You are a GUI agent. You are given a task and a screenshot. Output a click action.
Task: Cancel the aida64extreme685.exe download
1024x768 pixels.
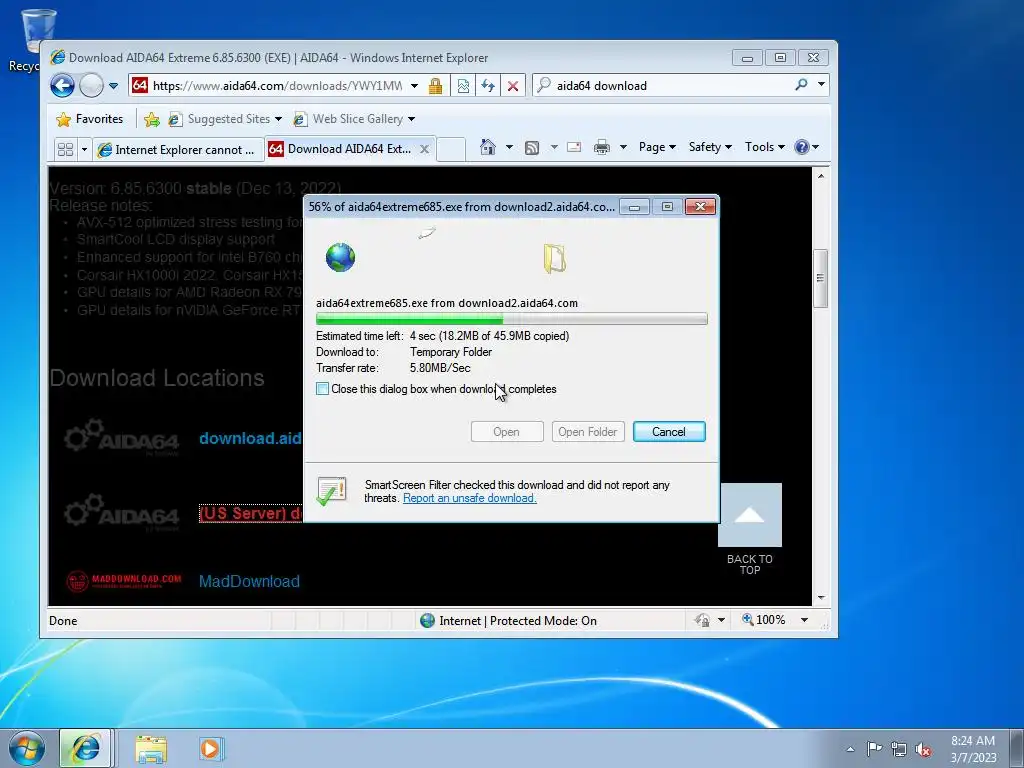click(669, 432)
